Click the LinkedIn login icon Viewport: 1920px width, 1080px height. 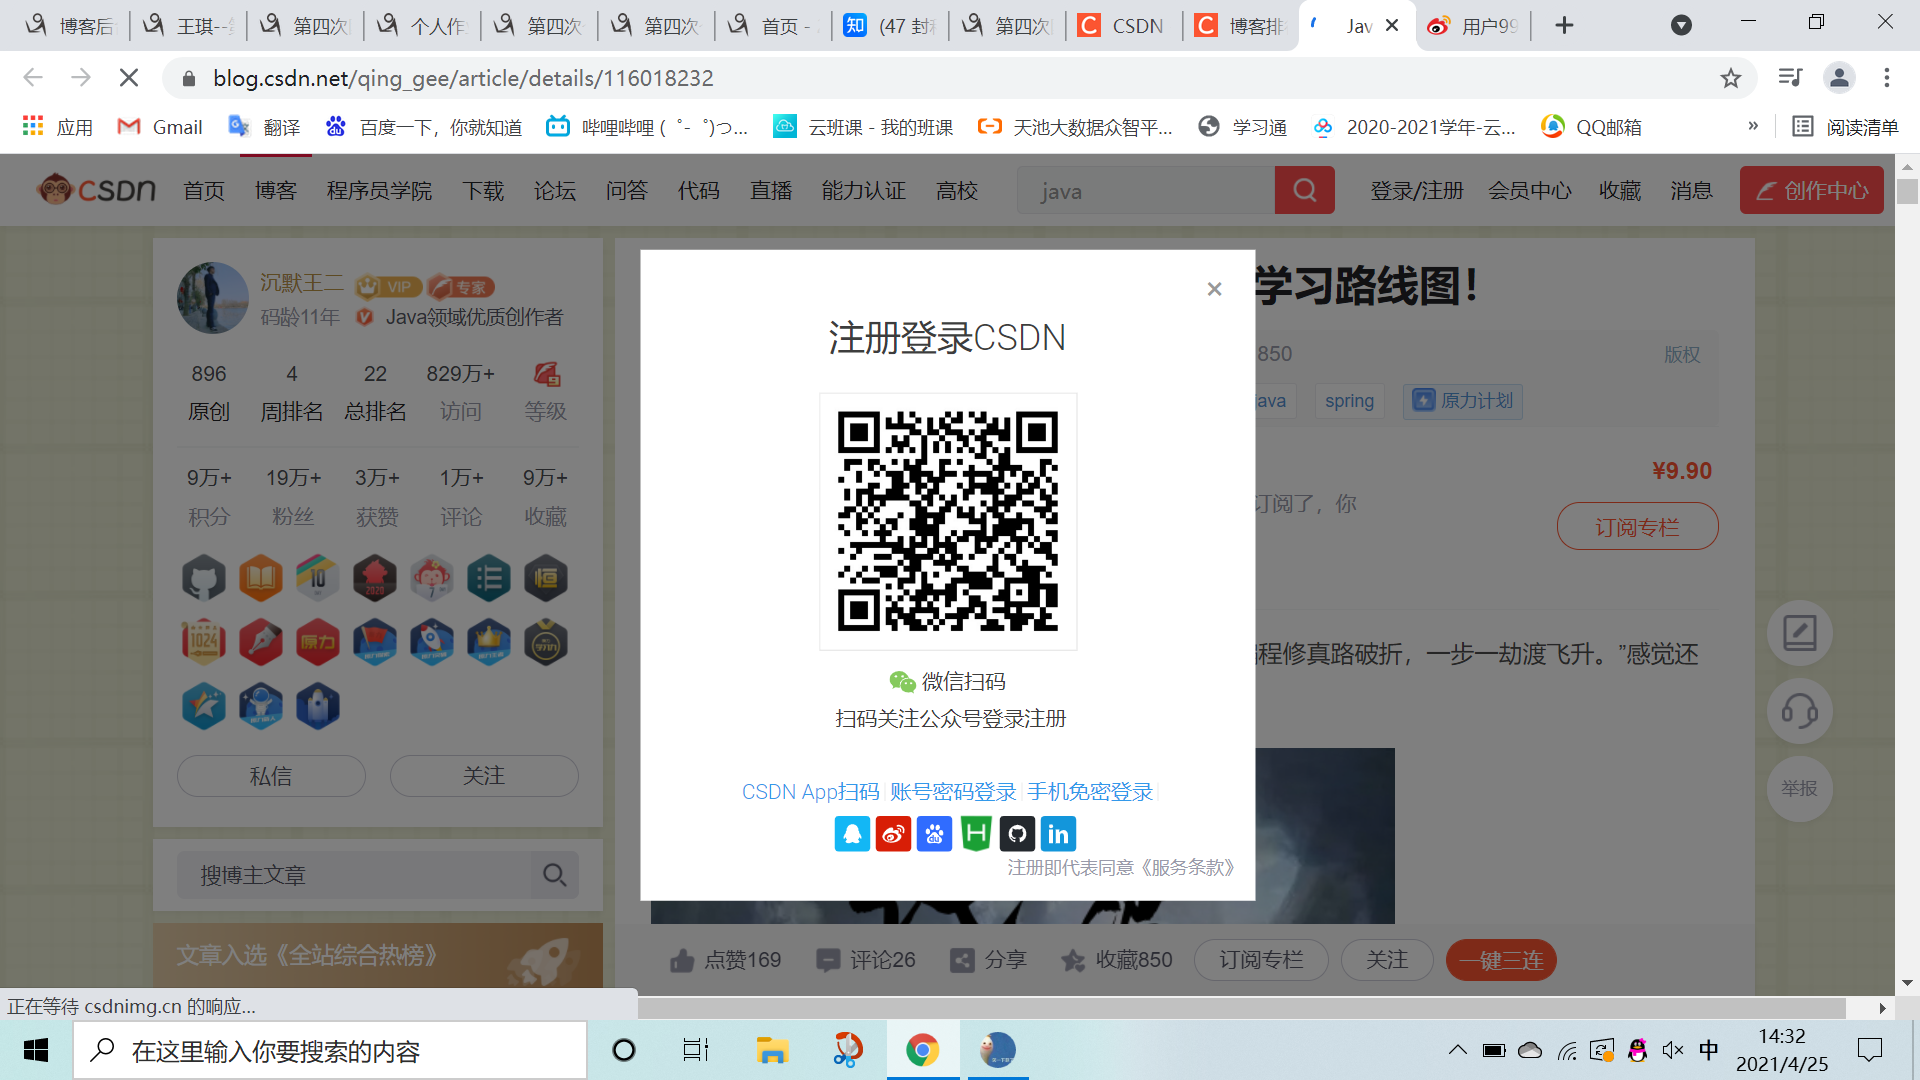click(1058, 834)
